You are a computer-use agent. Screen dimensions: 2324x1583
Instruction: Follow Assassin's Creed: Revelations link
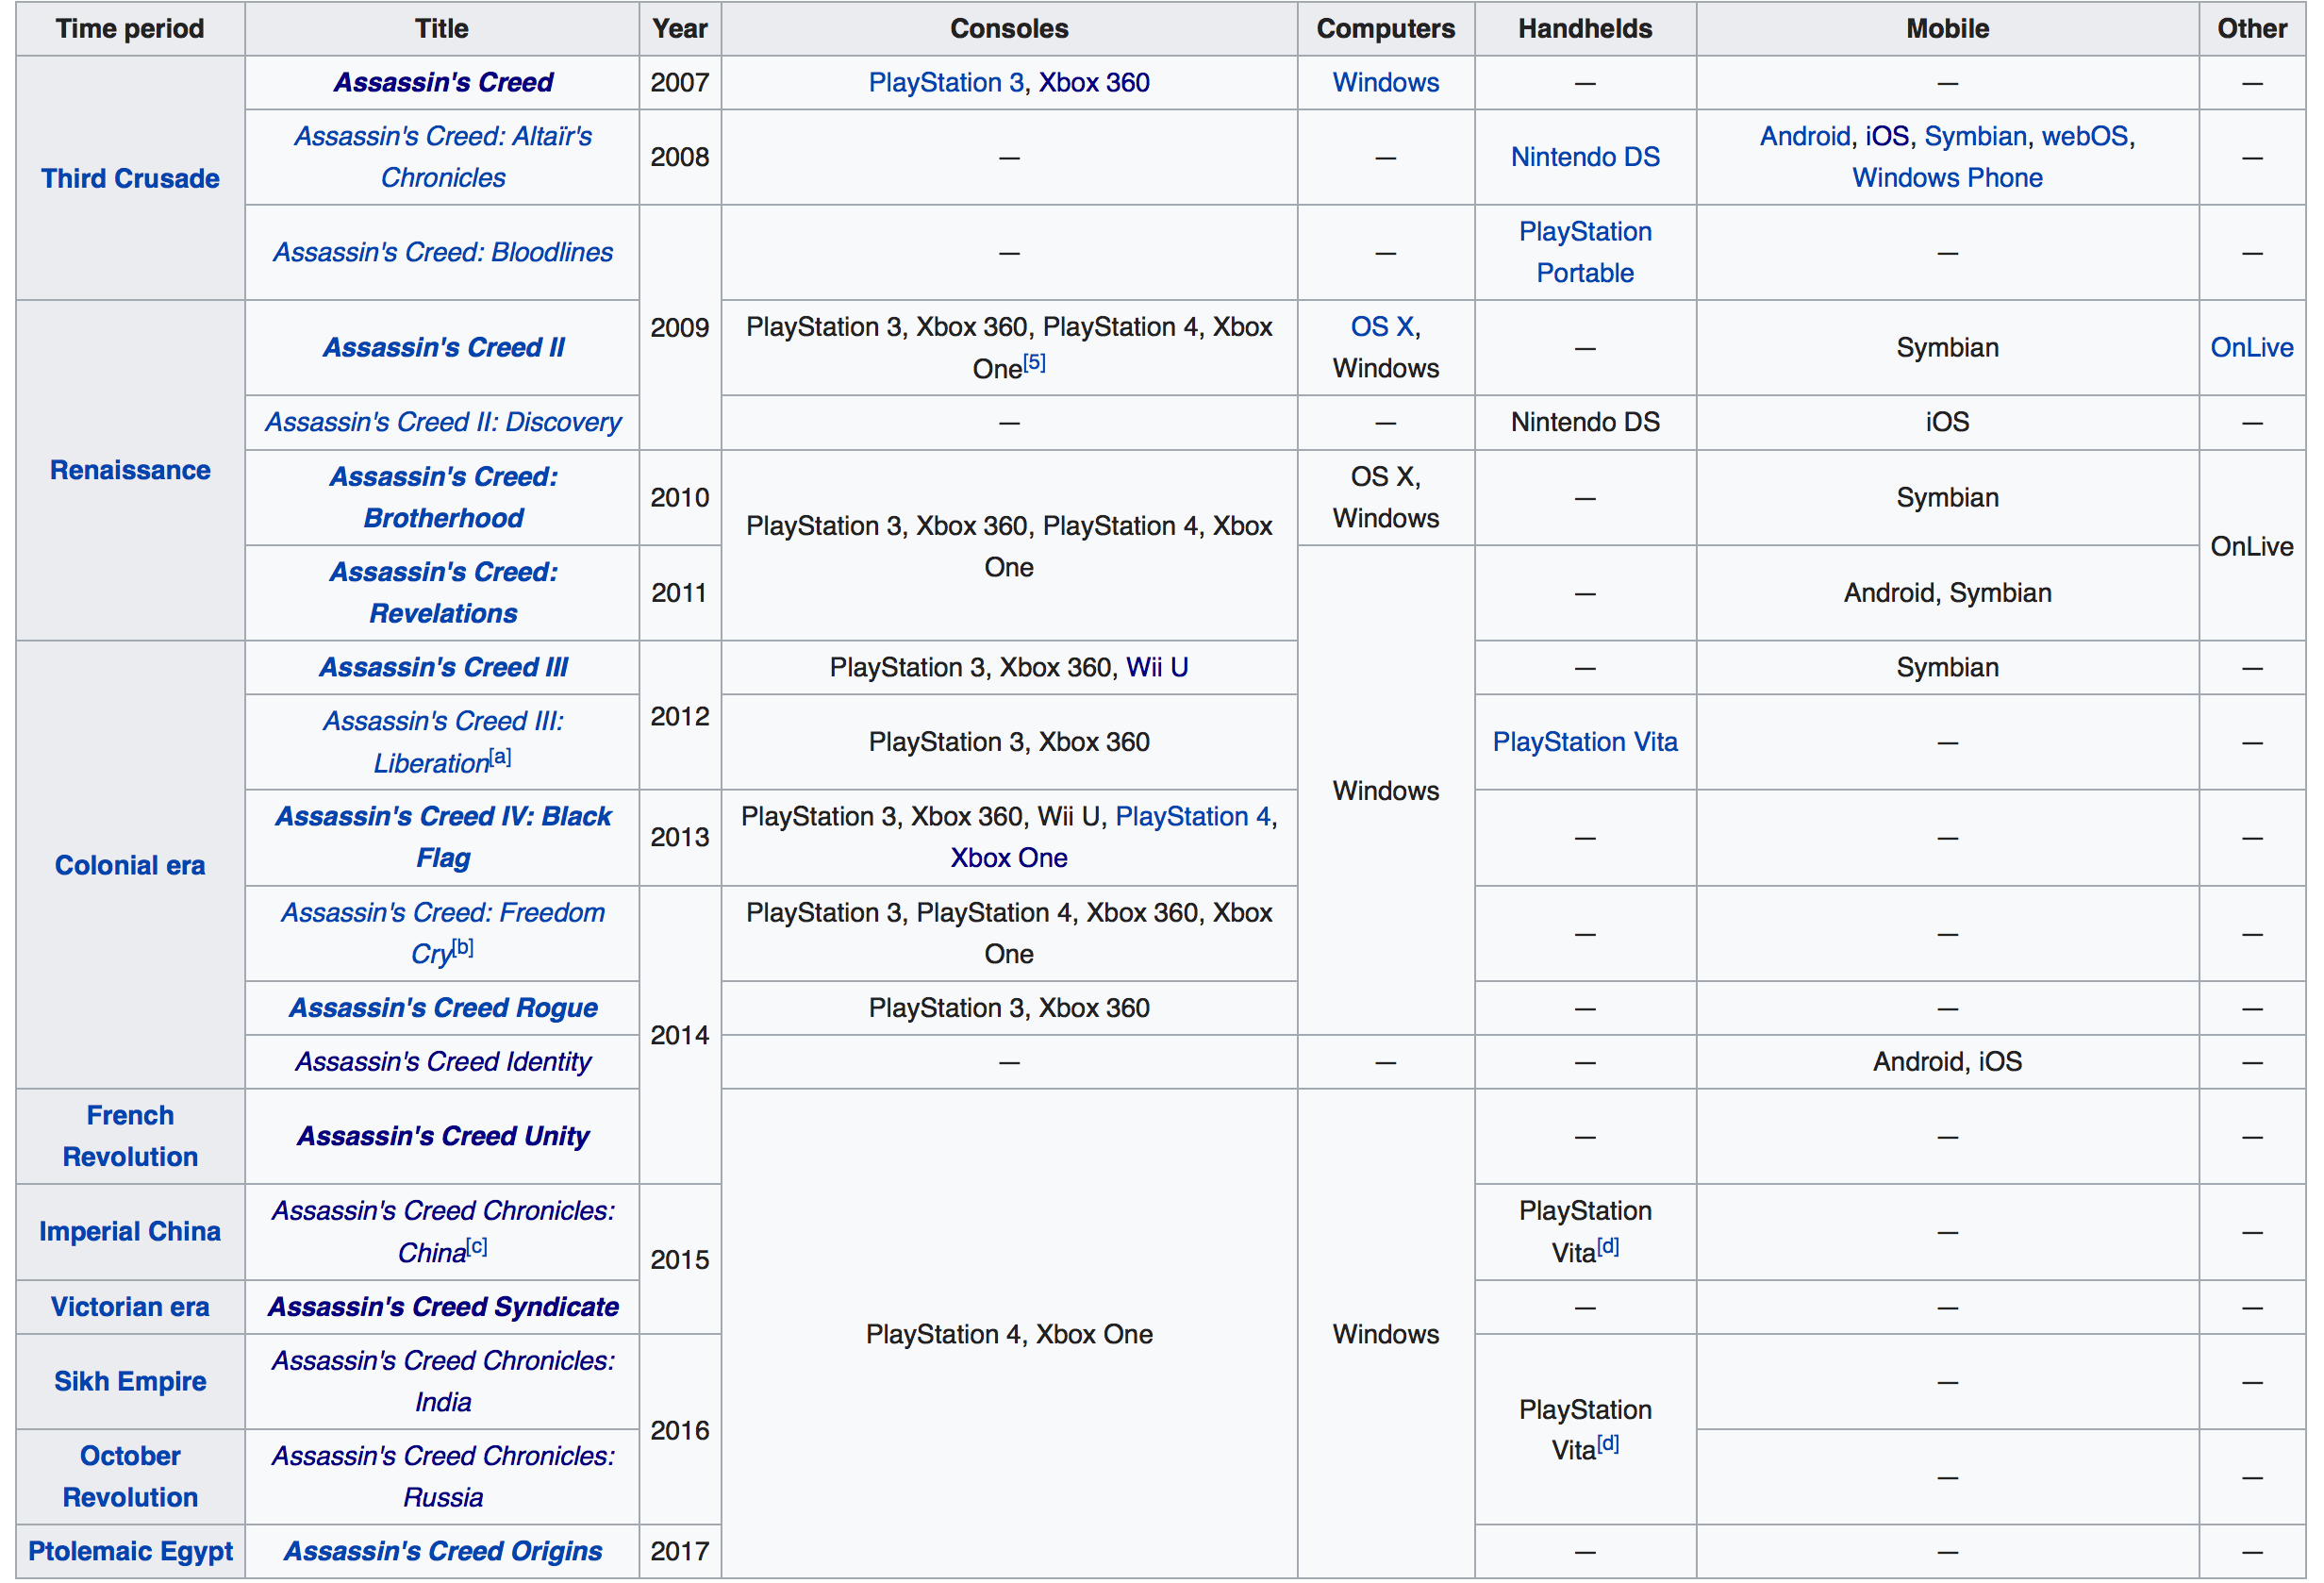click(443, 592)
